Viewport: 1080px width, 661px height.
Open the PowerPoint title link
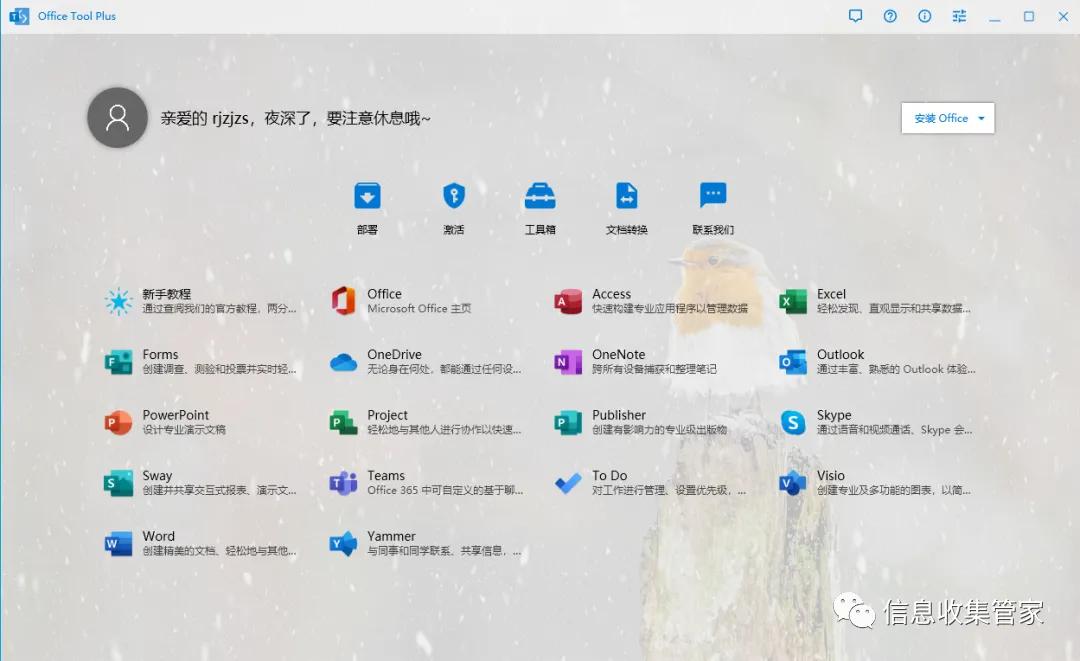pyautogui.click(x=176, y=415)
